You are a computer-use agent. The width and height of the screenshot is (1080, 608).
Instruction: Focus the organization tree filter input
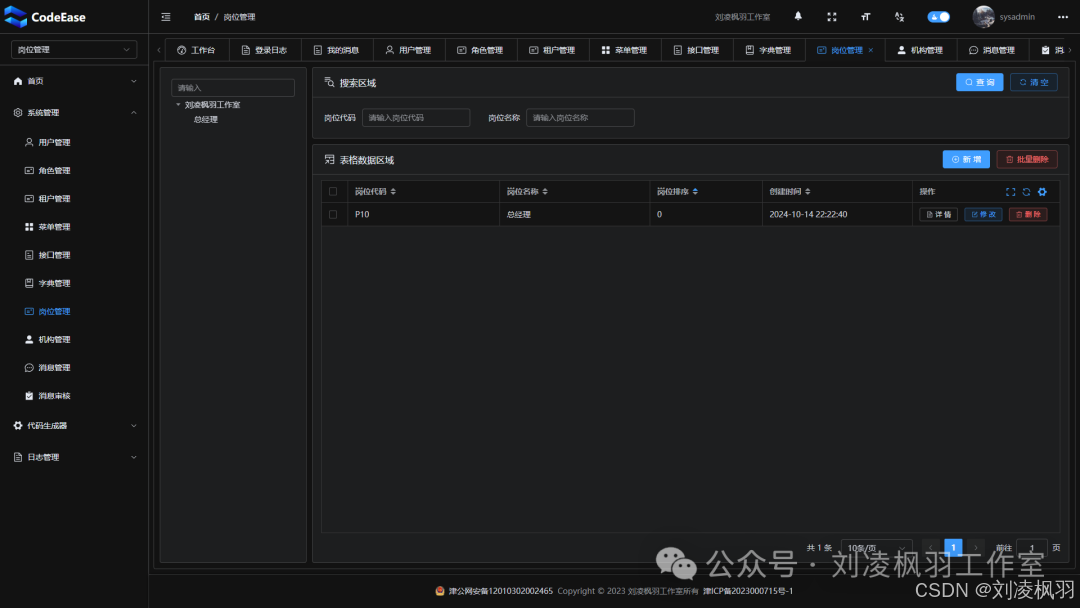233,87
